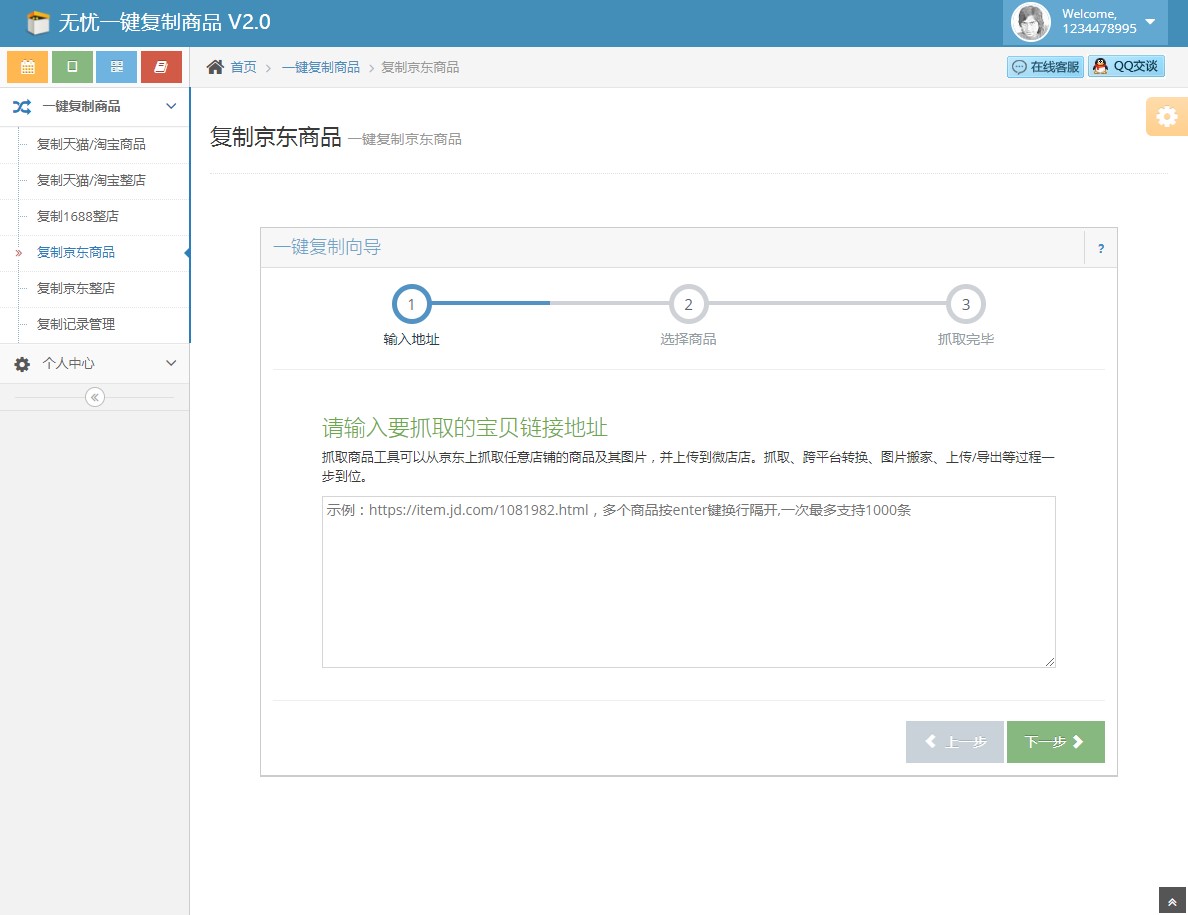
Task: Select 复制京东商品 in sidebar
Action: coord(76,252)
